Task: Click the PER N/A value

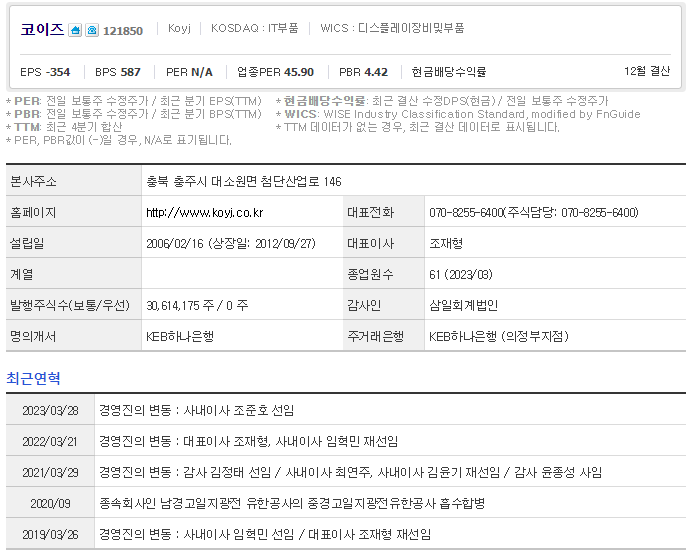Action: click(x=189, y=72)
